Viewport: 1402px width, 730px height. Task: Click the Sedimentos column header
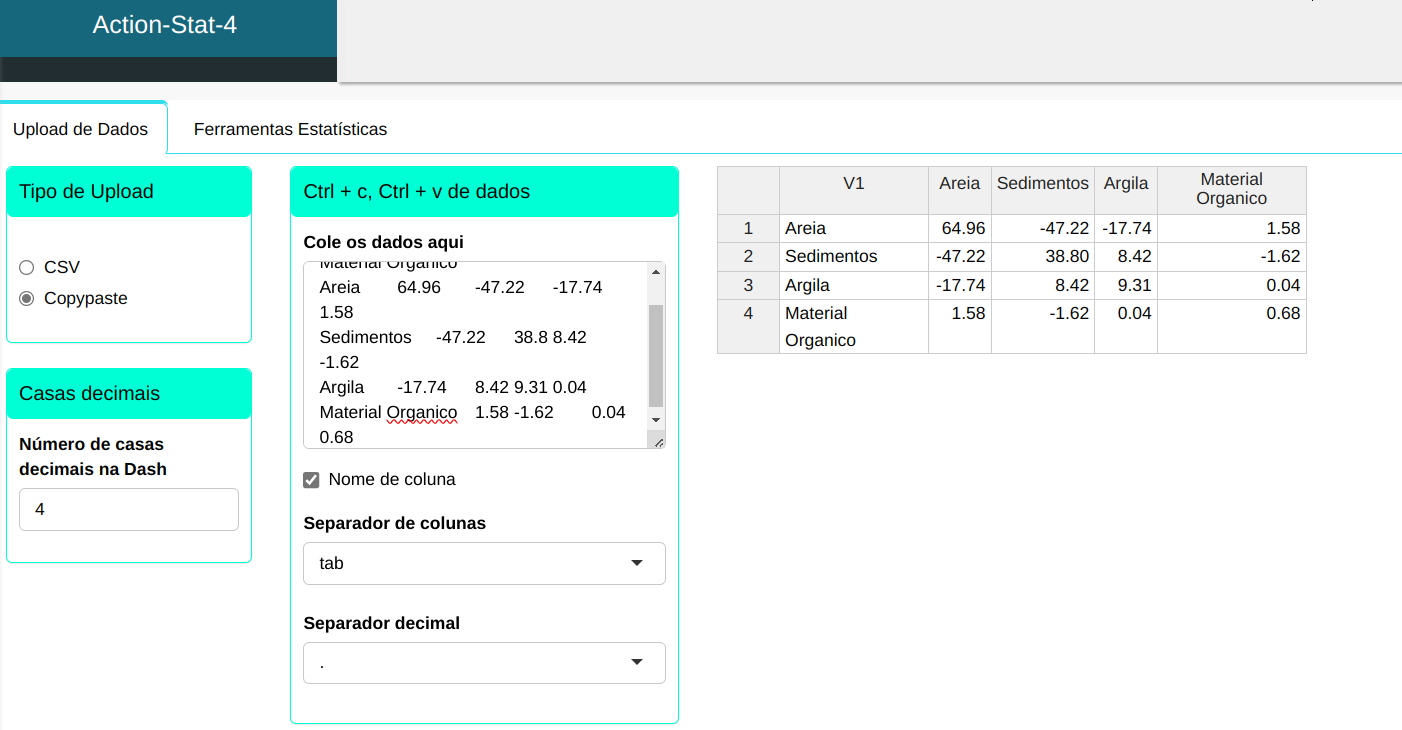coord(1042,184)
